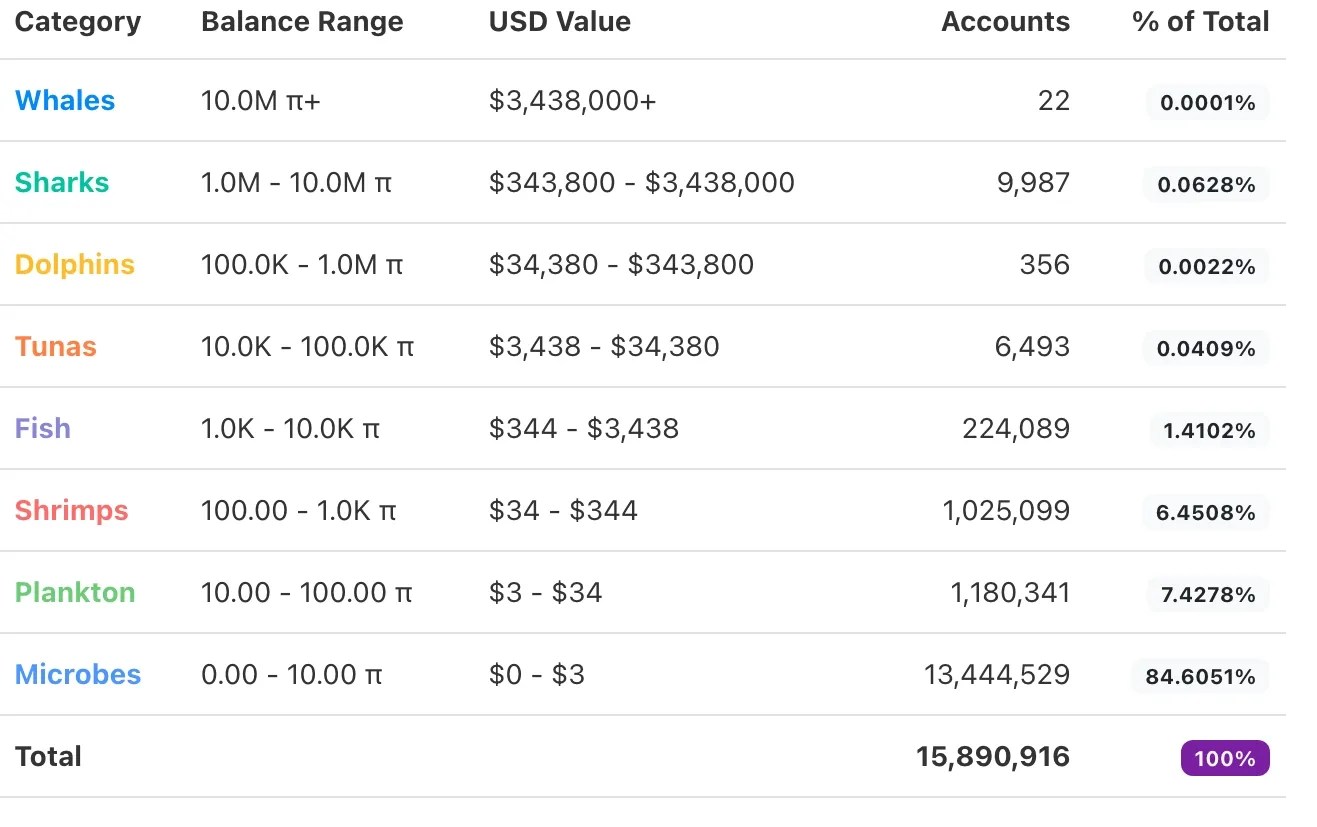This screenshot has height=827, width=1317.
Task: Click the Whales category link
Action: [65, 101]
